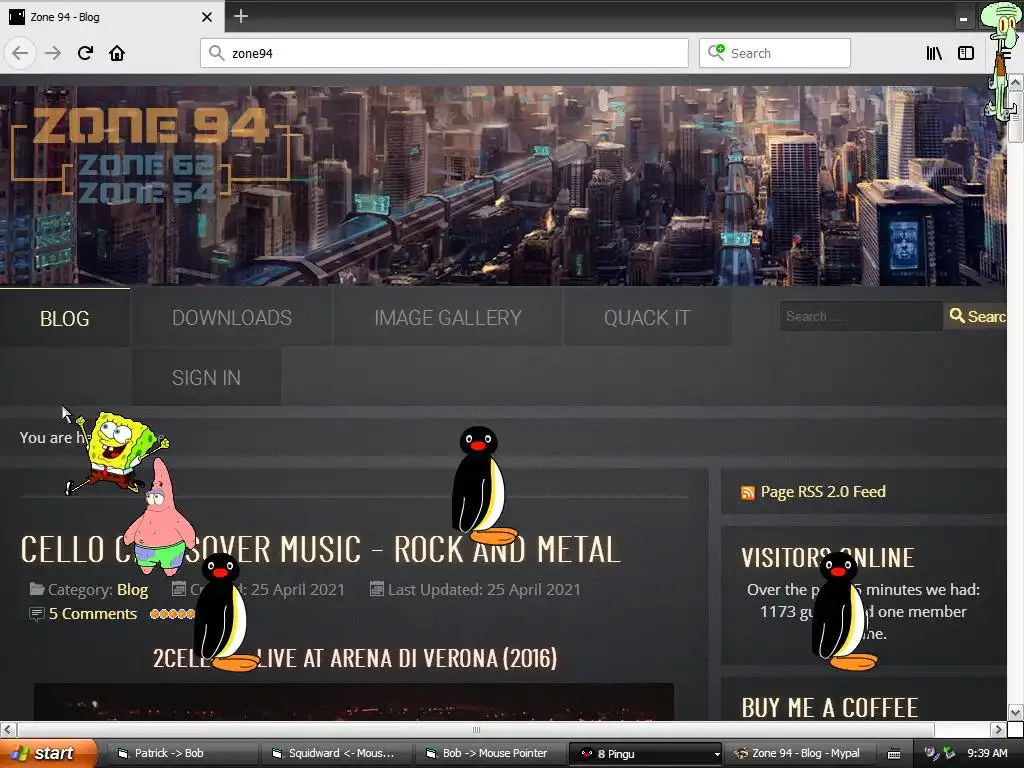Screen dimensions: 1024x768
Task: Open the Cello Crossover Music article title
Action: coord(320,549)
